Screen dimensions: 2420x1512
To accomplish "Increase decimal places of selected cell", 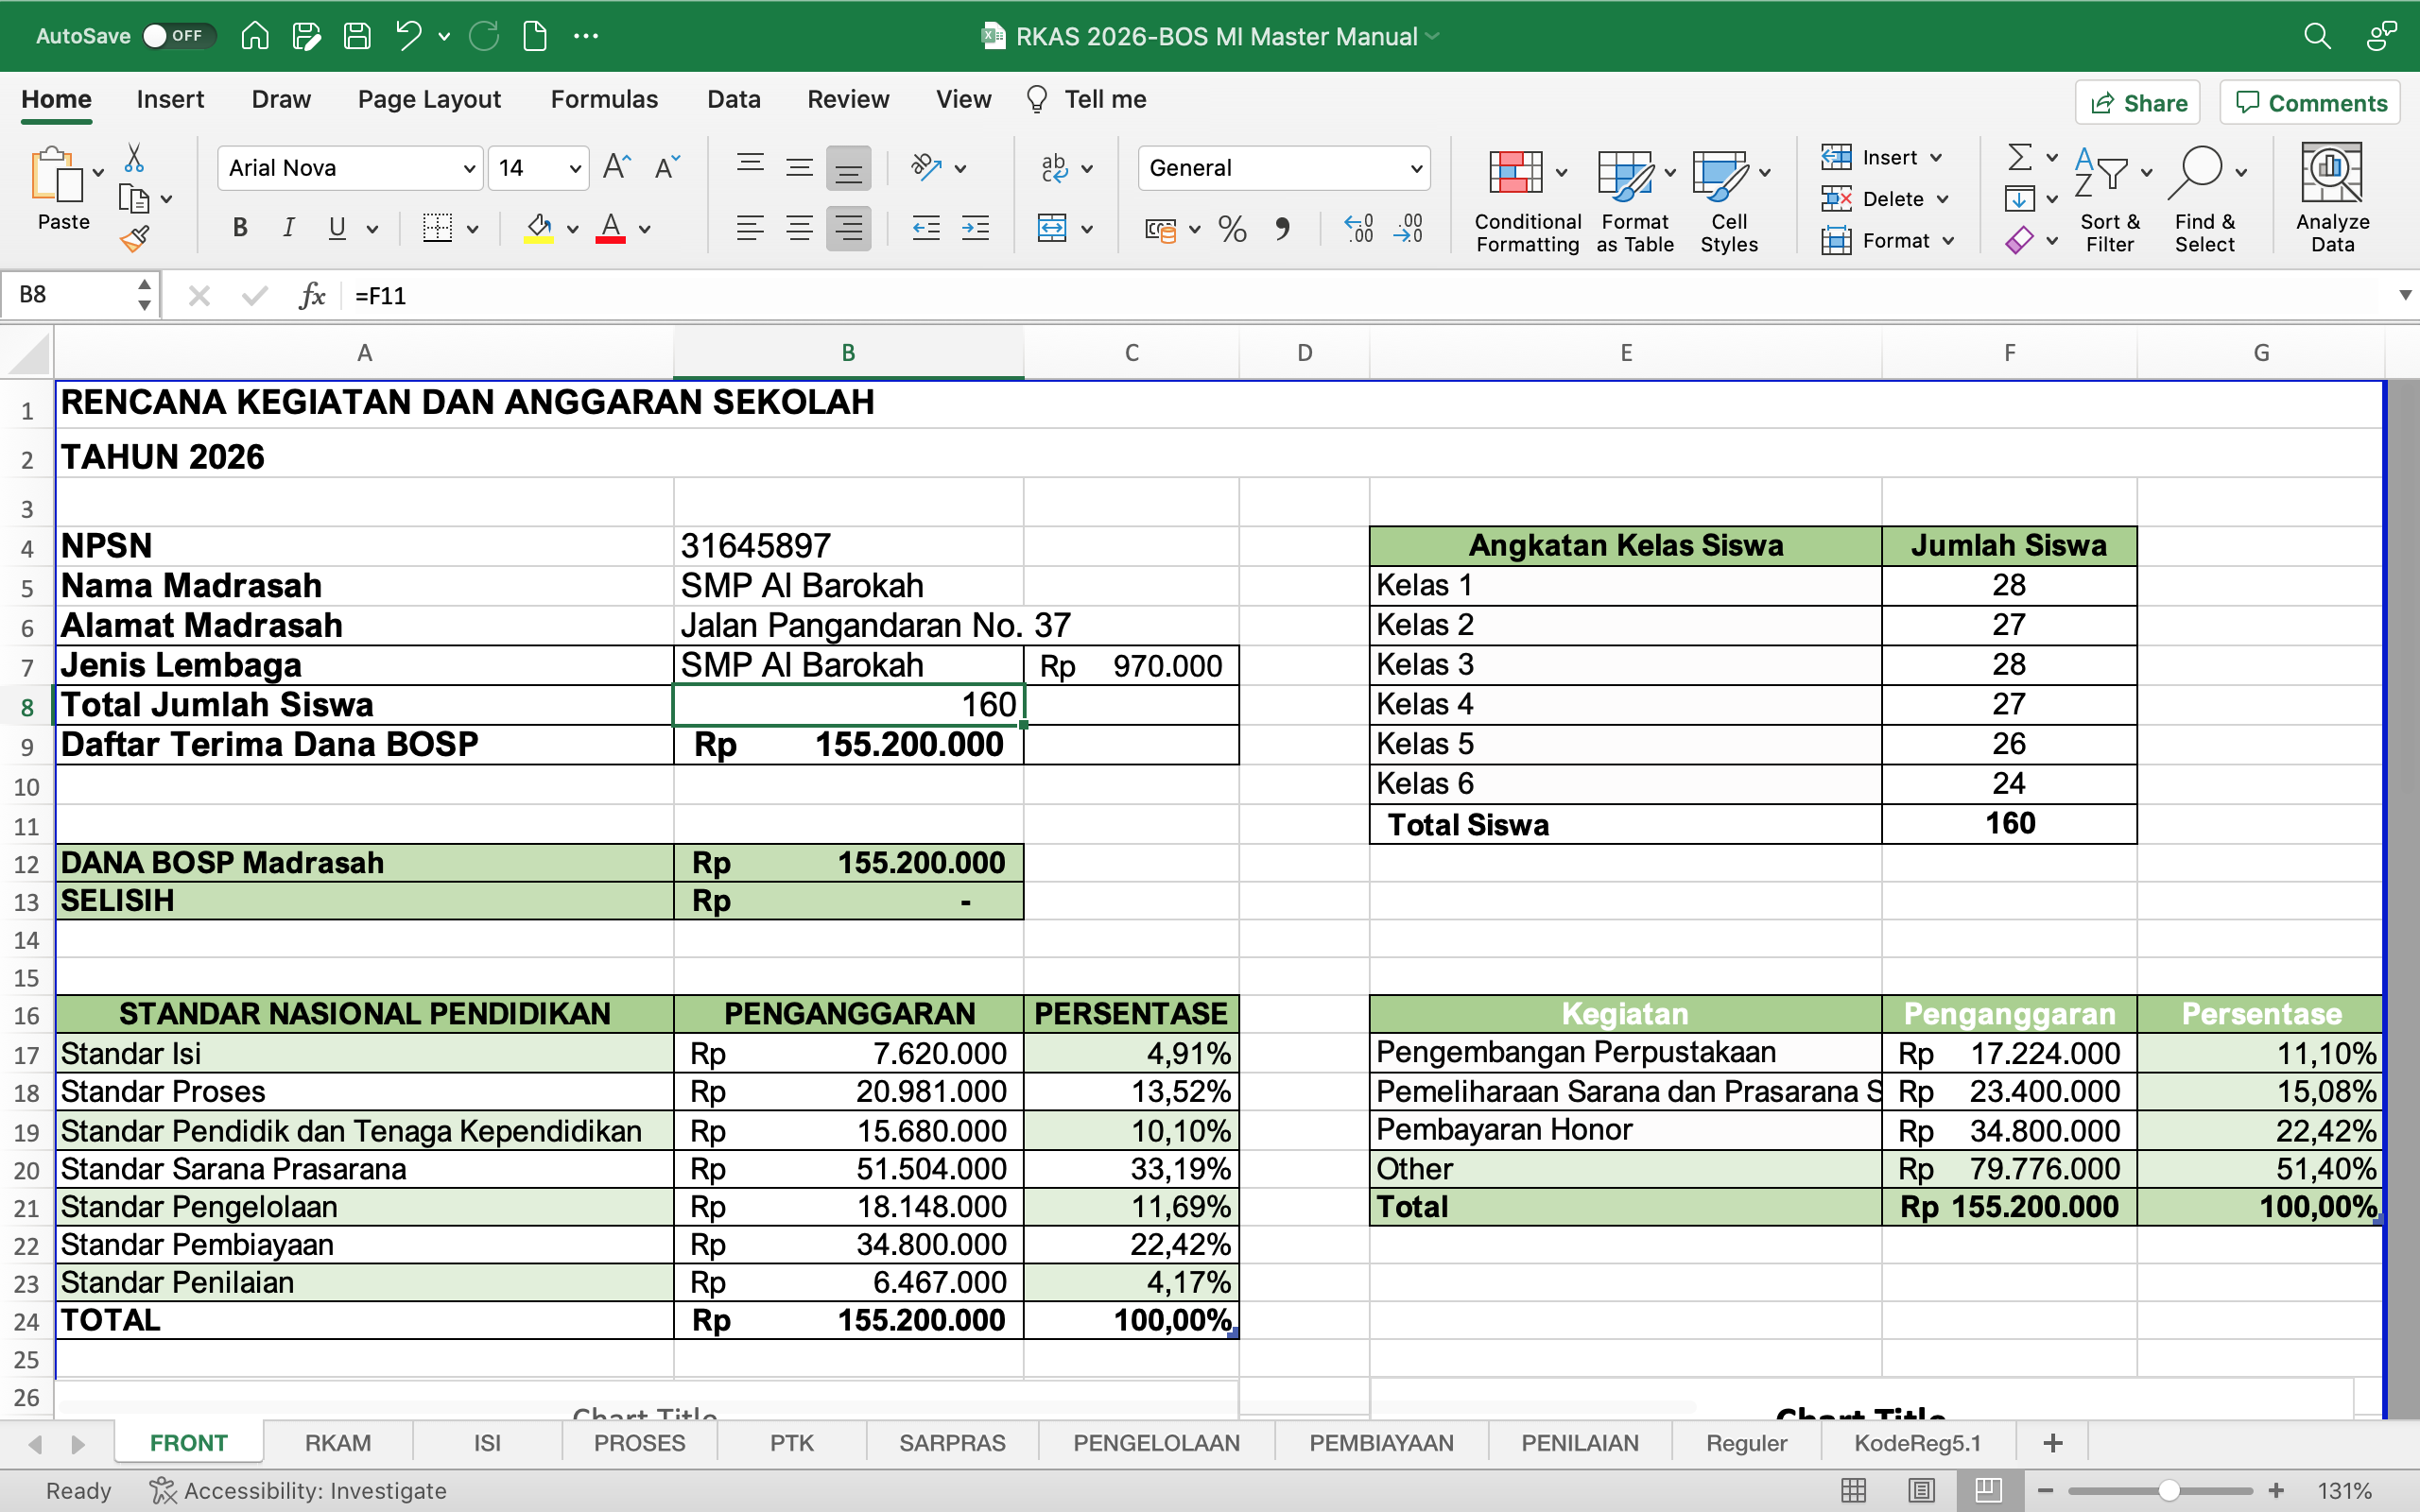I will click(x=1357, y=228).
